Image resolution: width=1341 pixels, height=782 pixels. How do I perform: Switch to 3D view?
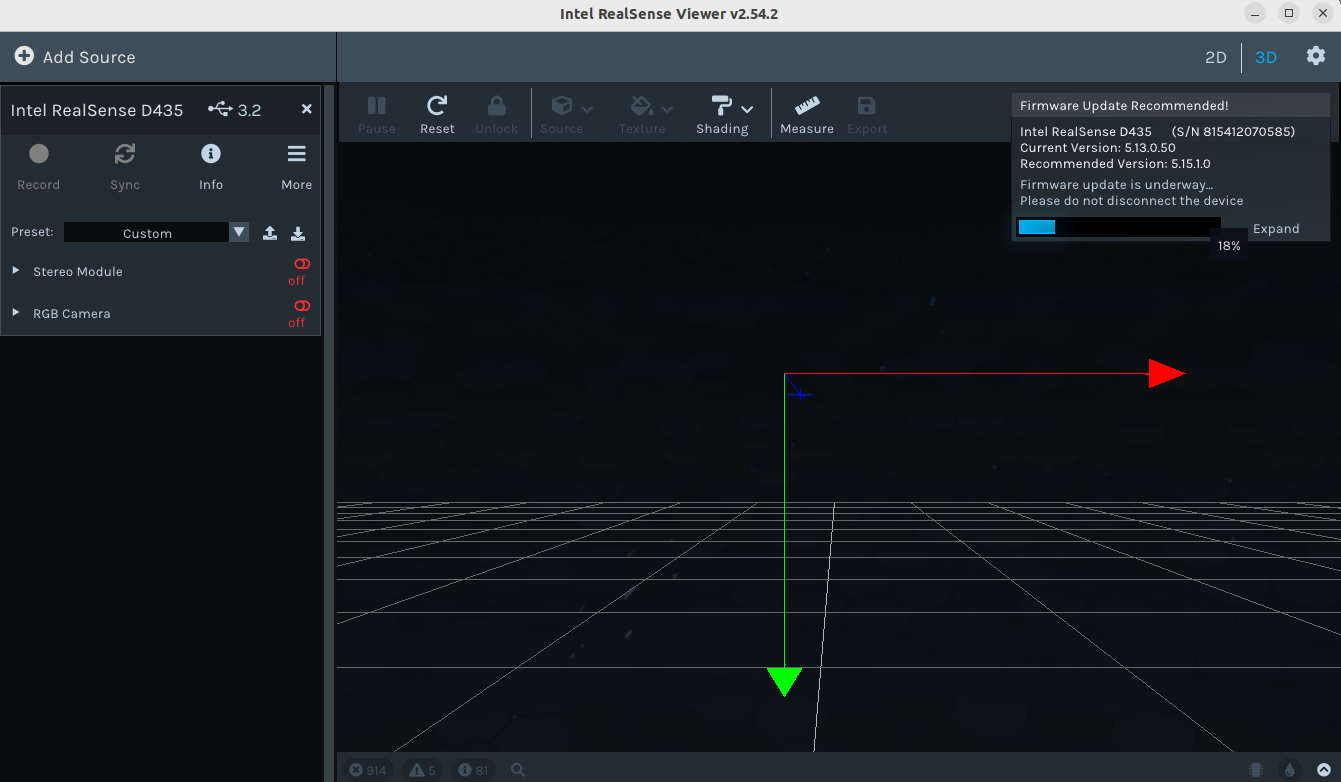tap(1266, 57)
